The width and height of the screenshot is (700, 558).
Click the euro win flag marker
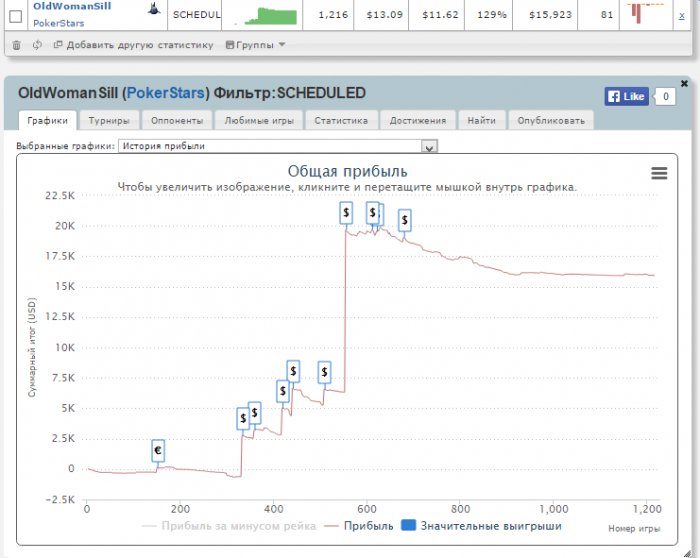tap(158, 451)
